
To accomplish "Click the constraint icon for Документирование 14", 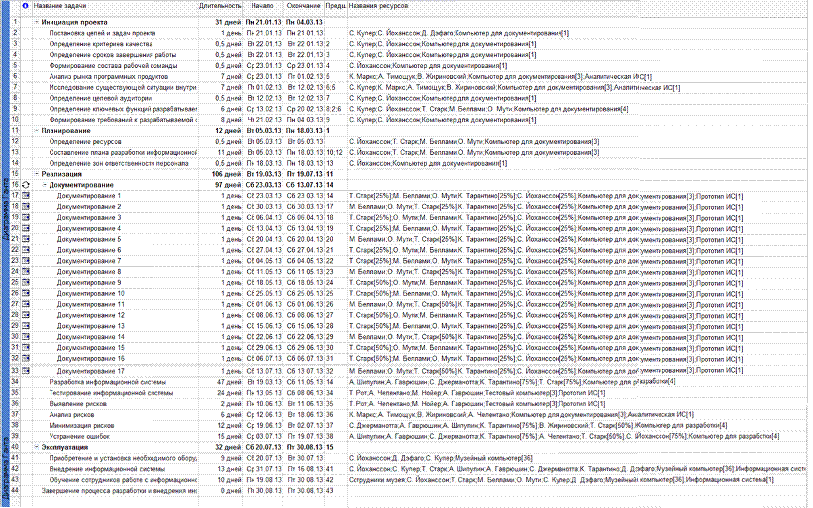I will click(26, 337).
